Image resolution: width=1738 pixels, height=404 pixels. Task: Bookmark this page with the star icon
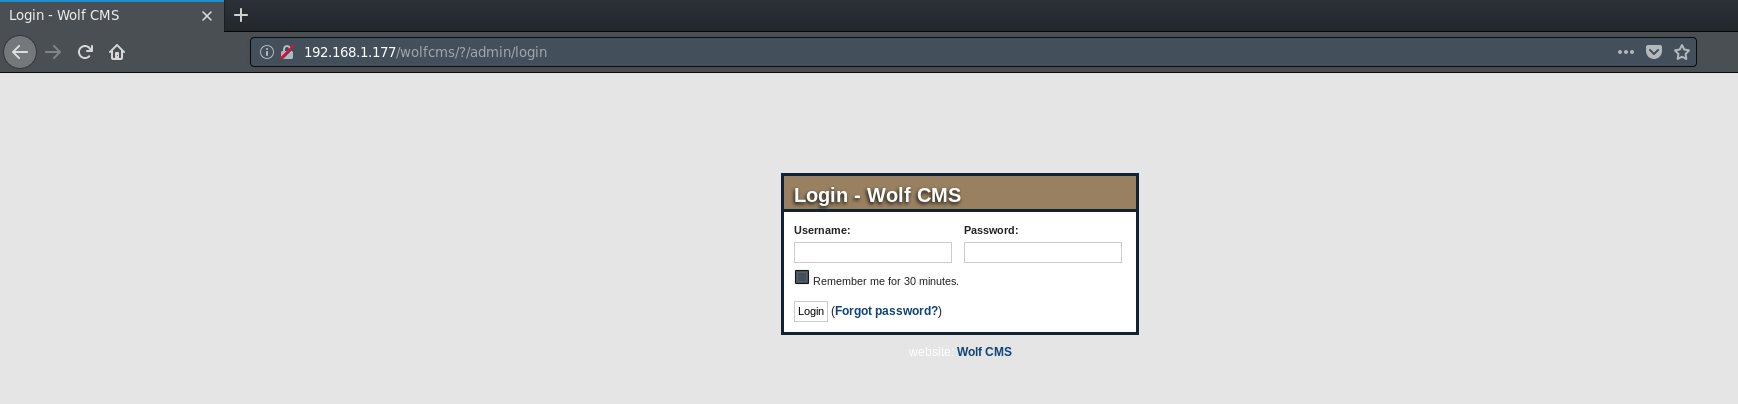[x=1682, y=52]
